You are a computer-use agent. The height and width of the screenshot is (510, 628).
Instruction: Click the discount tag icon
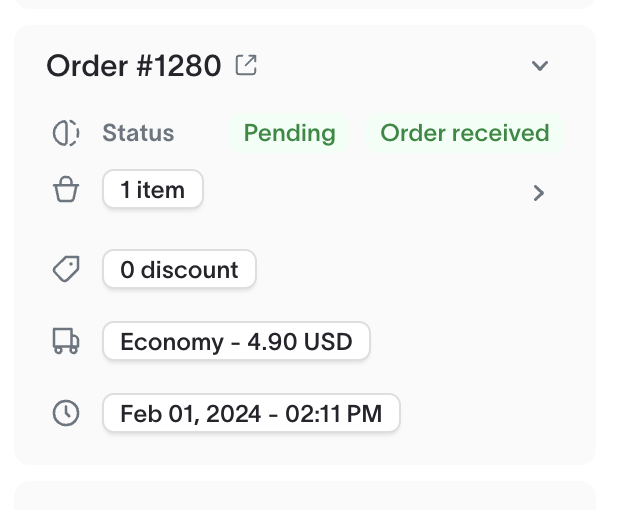(x=66, y=269)
